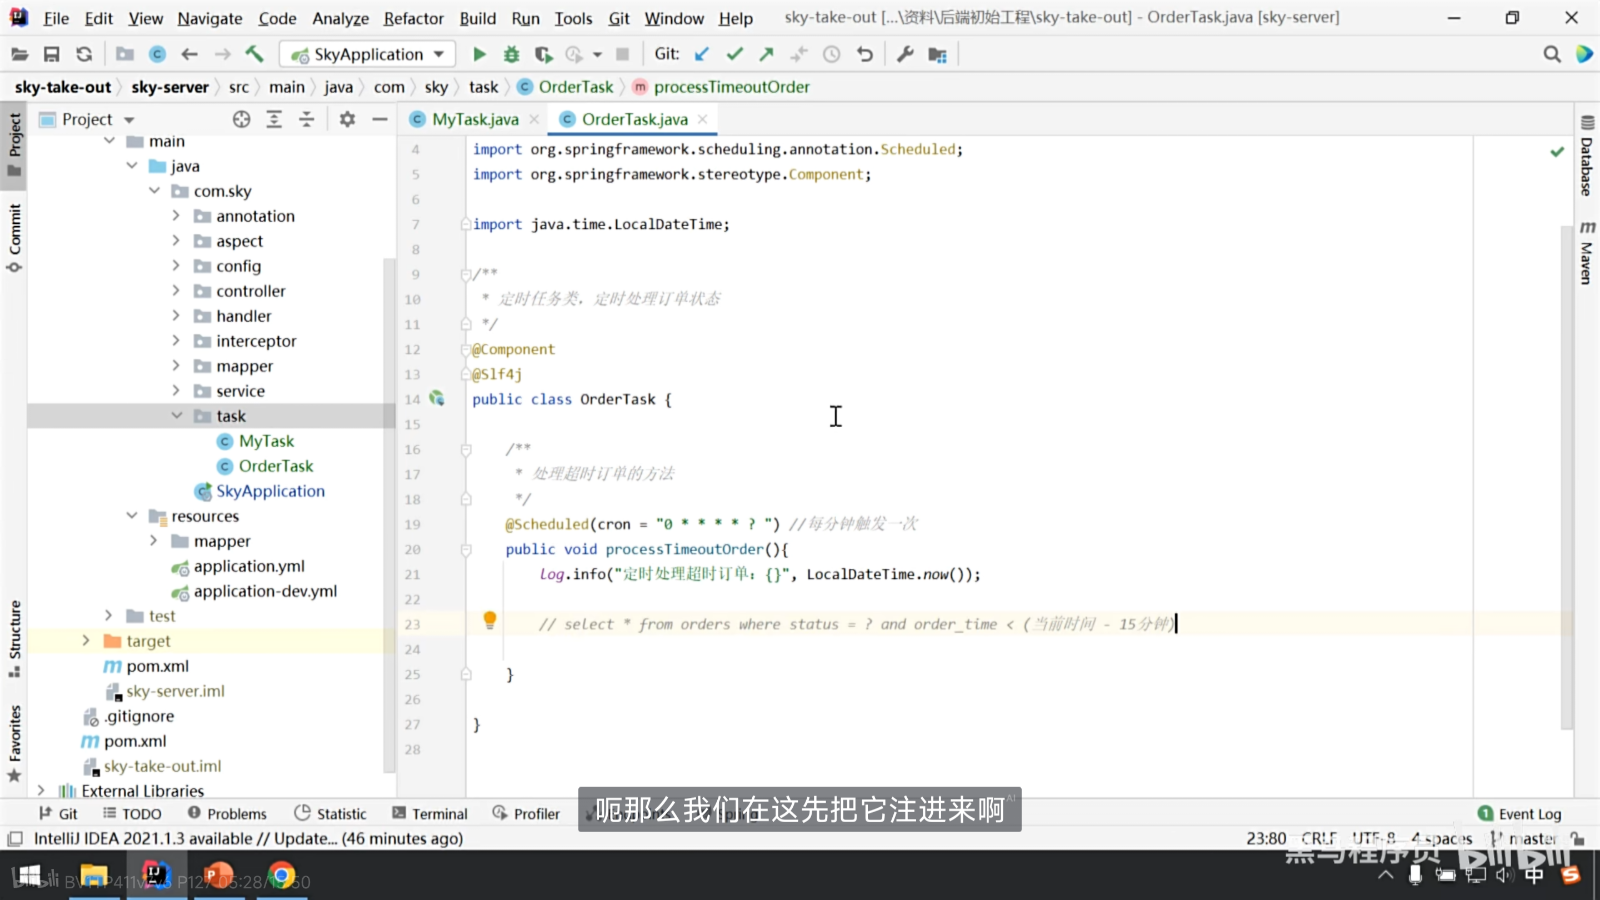Click the green Run button

(479, 54)
